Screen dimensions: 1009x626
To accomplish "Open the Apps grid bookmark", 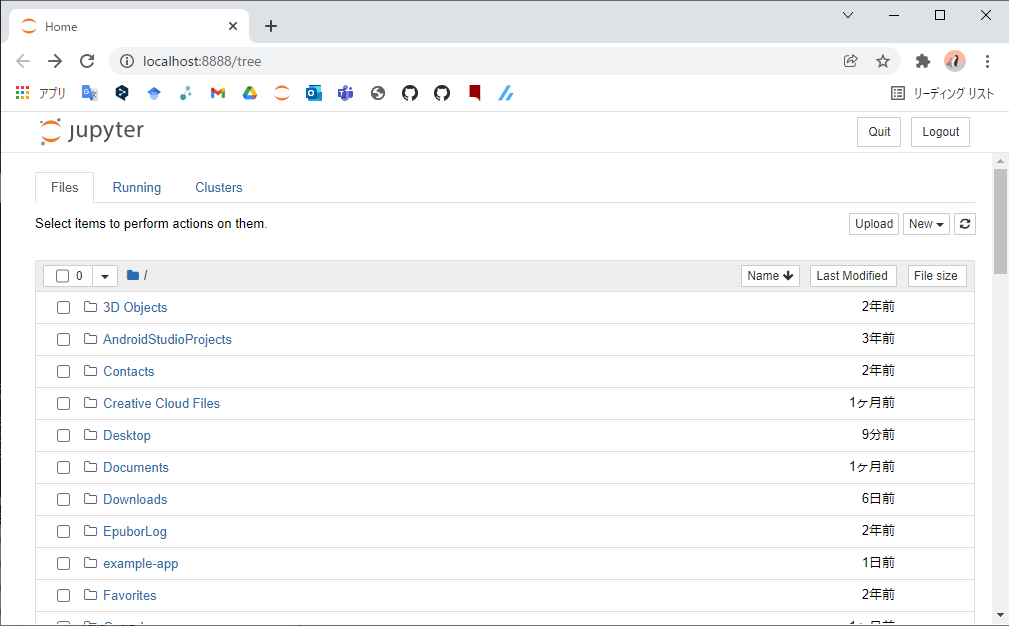I will tap(41, 93).
